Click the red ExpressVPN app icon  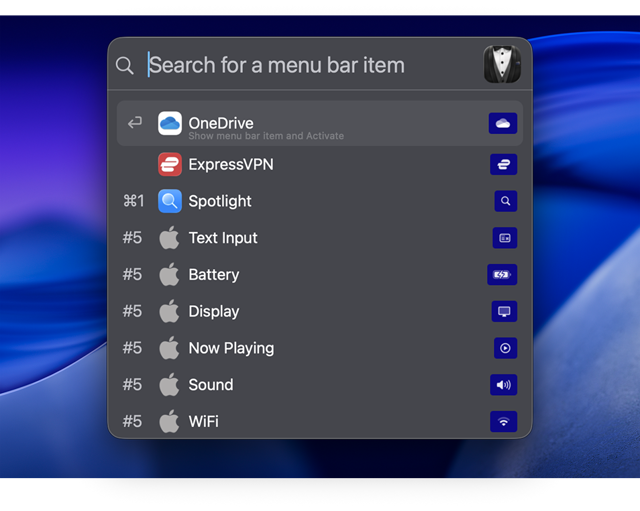coord(170,164)
